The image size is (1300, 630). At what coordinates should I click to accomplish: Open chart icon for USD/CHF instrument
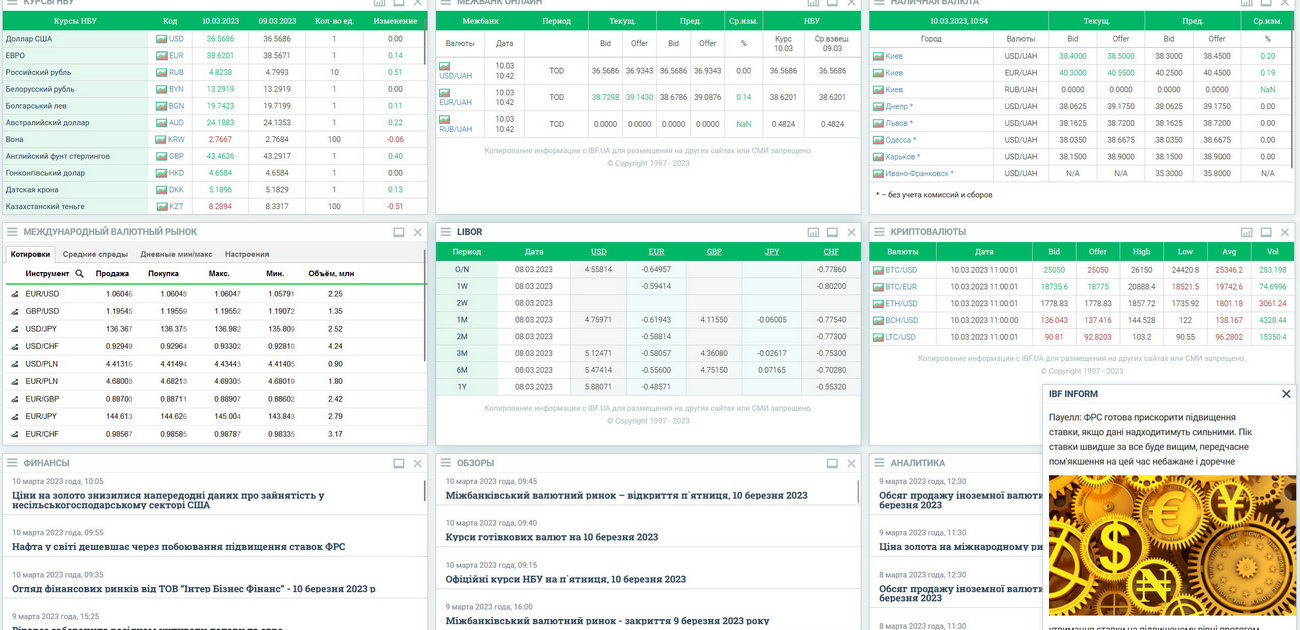pyautogui.click(x=15, y=346)
